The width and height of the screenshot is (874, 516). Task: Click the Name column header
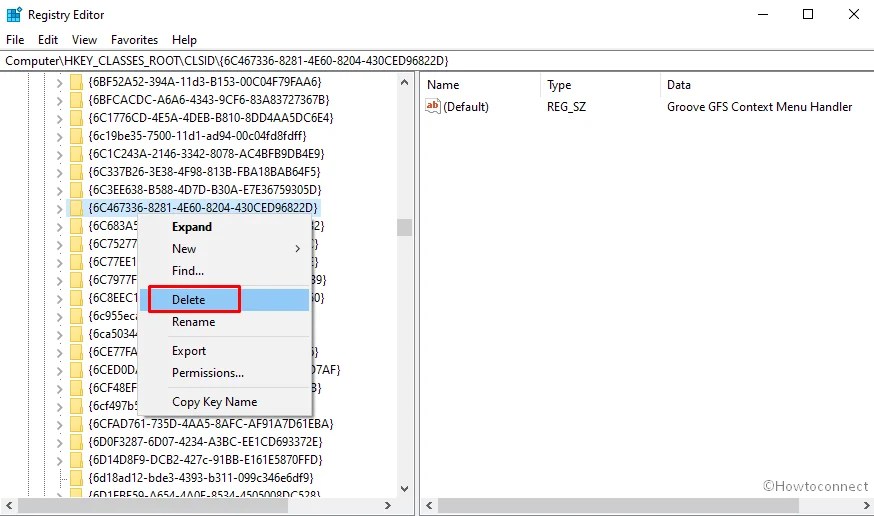click(443, 85)
